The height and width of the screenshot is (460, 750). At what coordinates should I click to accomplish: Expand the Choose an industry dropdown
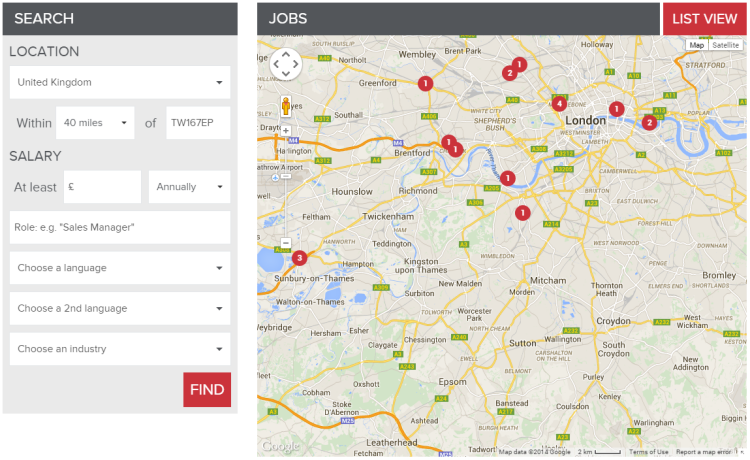(120, 349)
